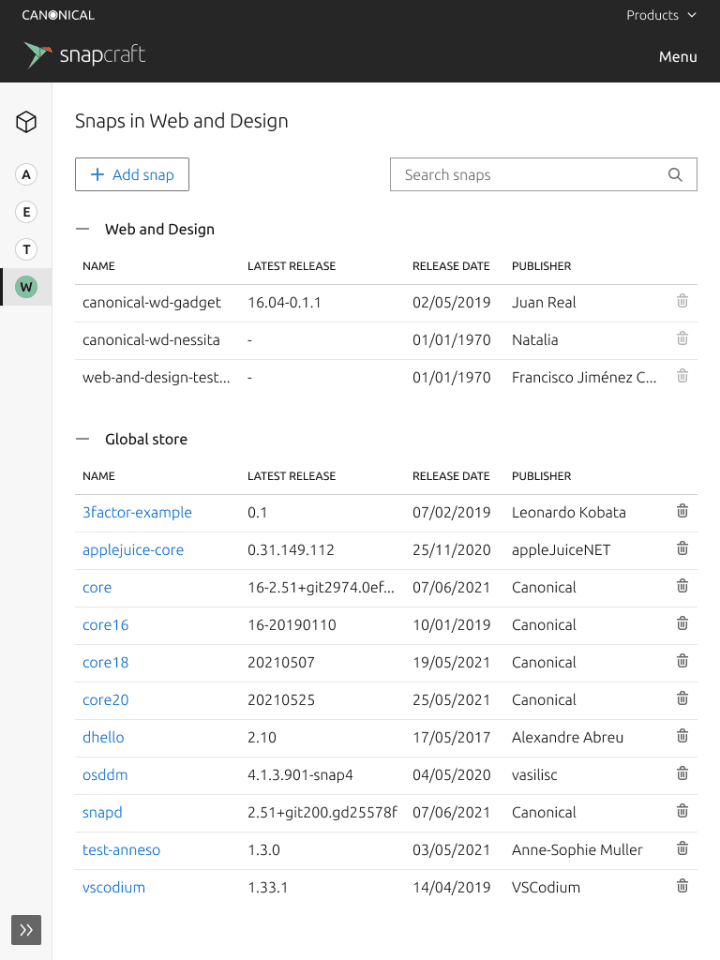Click the search magnifier icon
720x960 pixels.
675,174
